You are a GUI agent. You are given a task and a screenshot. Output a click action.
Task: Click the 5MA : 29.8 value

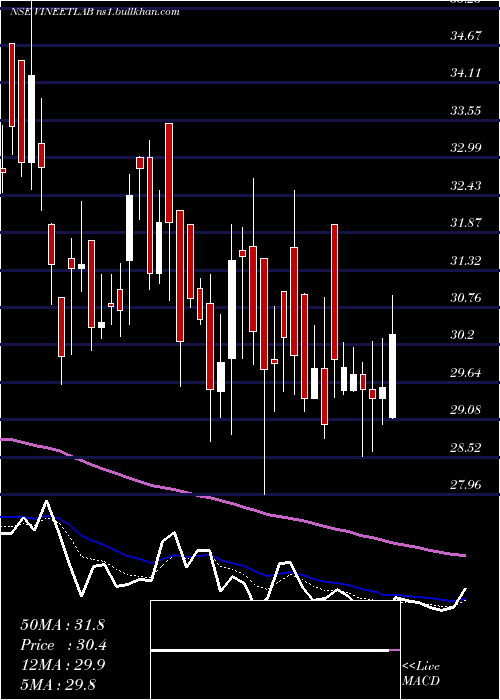tap(58, 684)
